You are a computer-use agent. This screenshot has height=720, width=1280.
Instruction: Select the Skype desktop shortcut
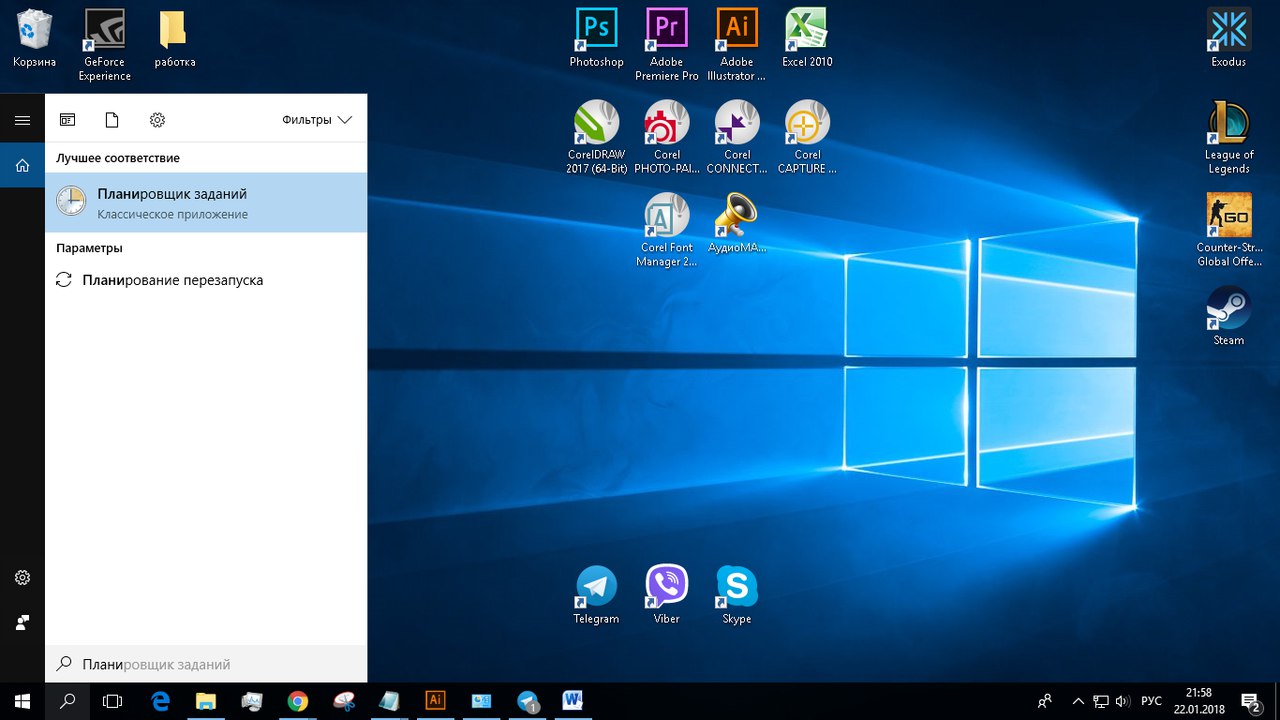coord(737,595)
